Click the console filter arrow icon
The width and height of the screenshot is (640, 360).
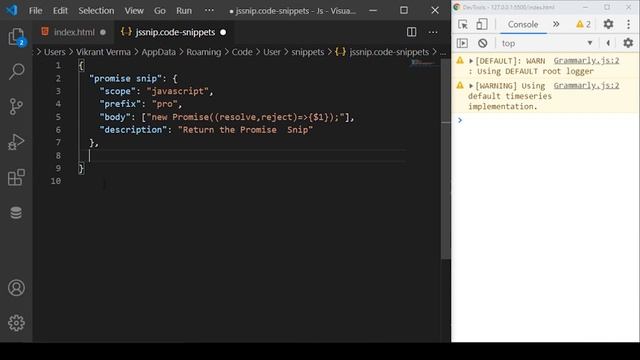click(608, 43)
